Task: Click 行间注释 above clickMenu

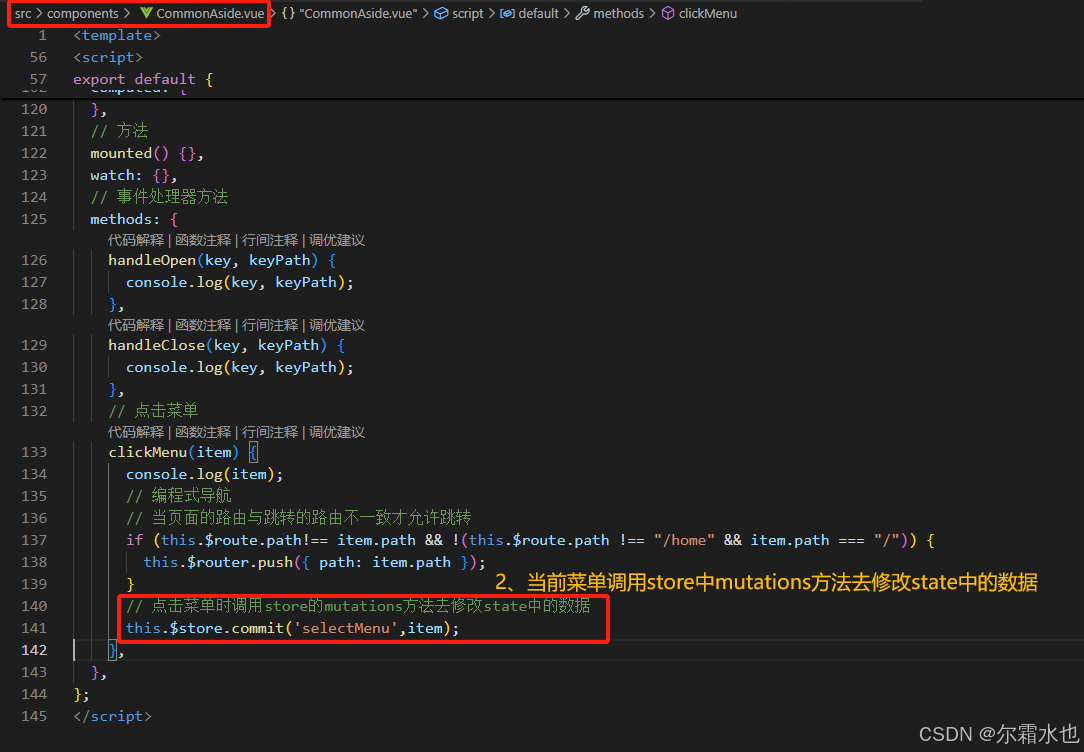Action: click(x=270, y=432)
